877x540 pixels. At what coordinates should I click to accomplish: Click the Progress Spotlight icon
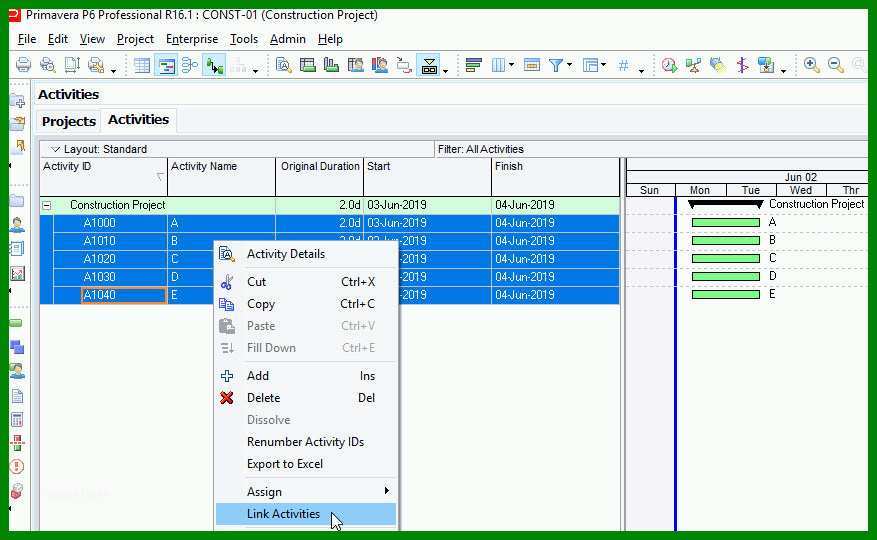[x=718, y=65]
